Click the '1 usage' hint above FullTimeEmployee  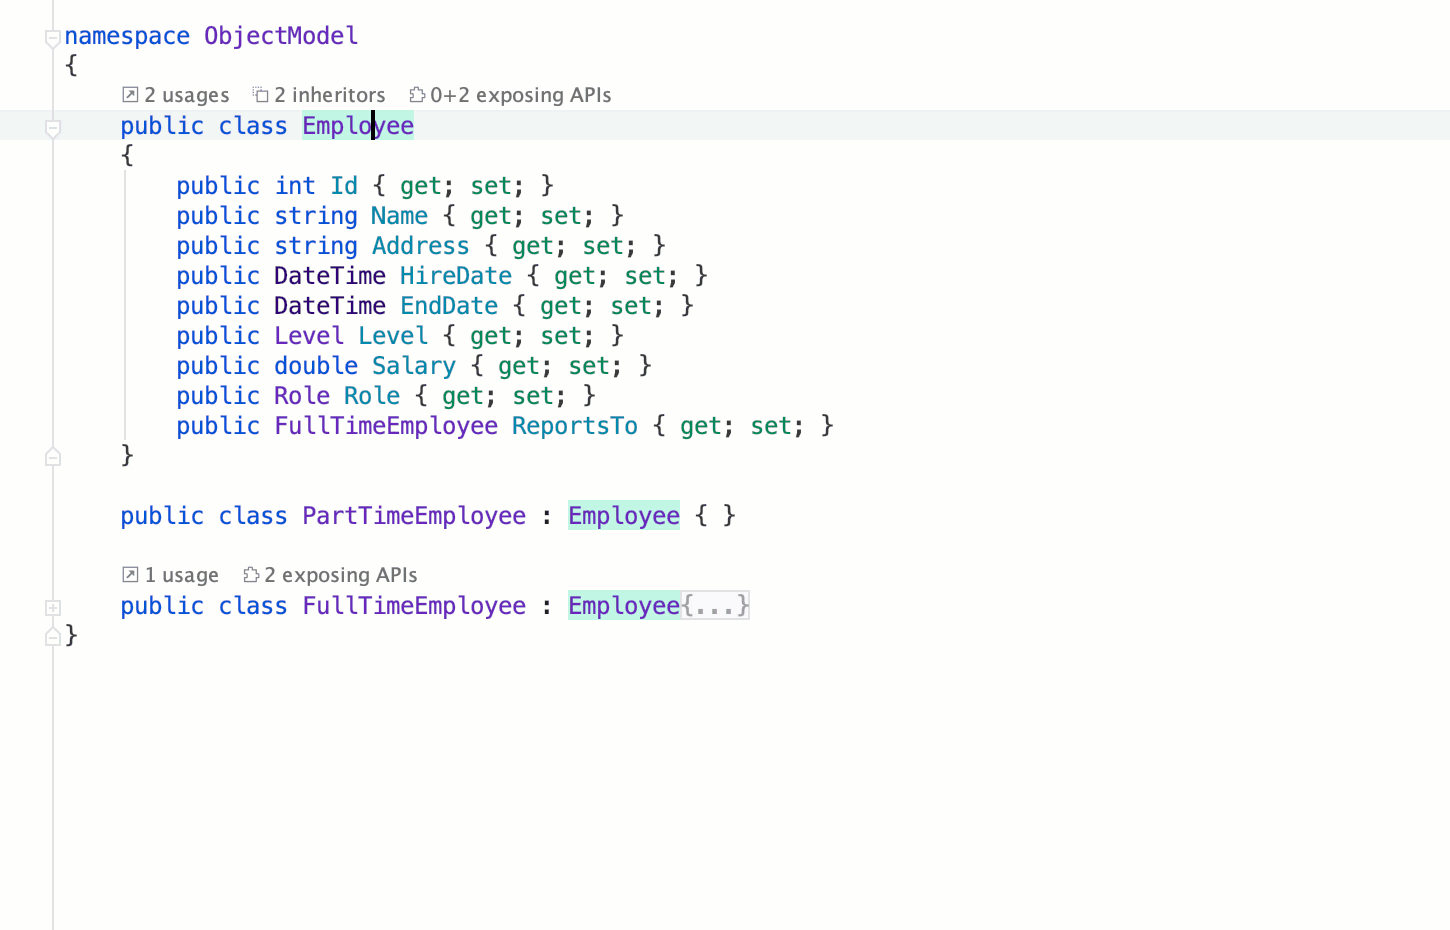(x=180, y=575)
